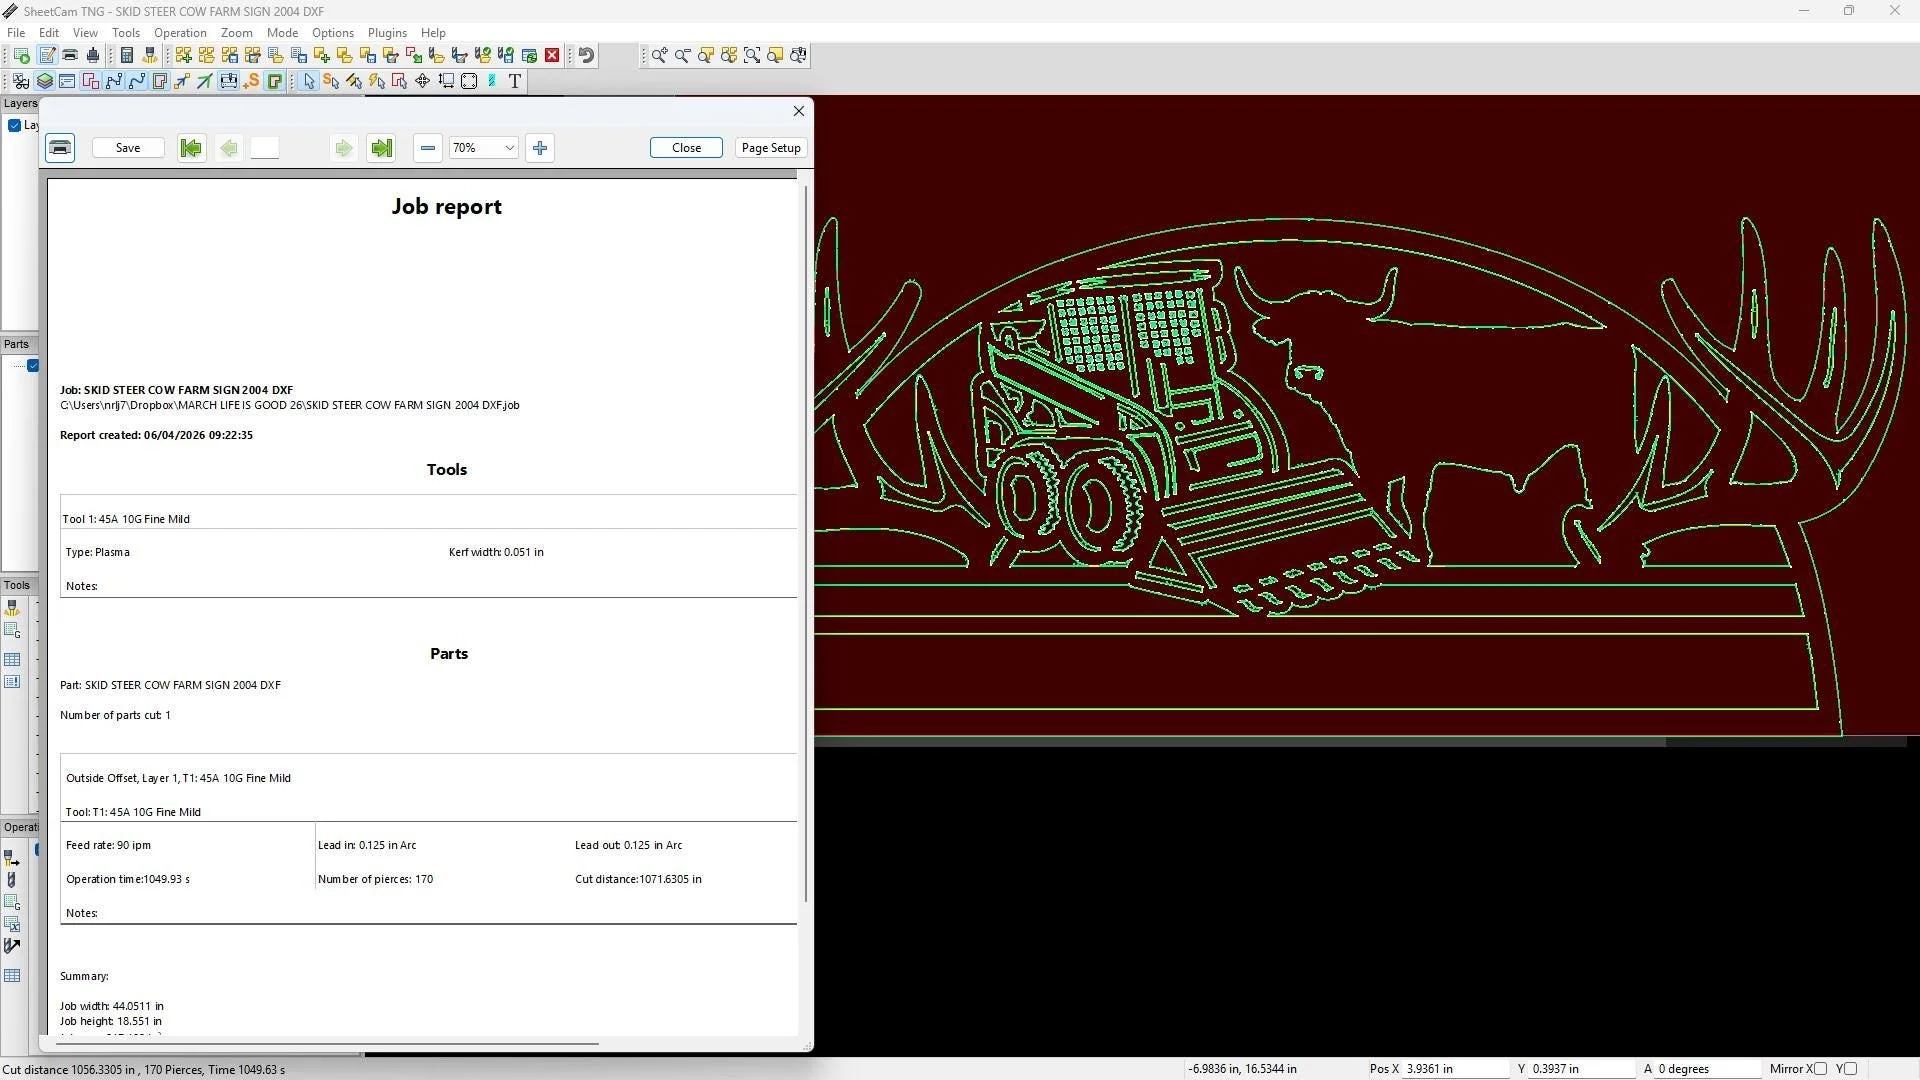The width and height of the screenshot is (1920, 1080).
Task: Click the Close button in report dialog
Action: [x=686, y=148]
